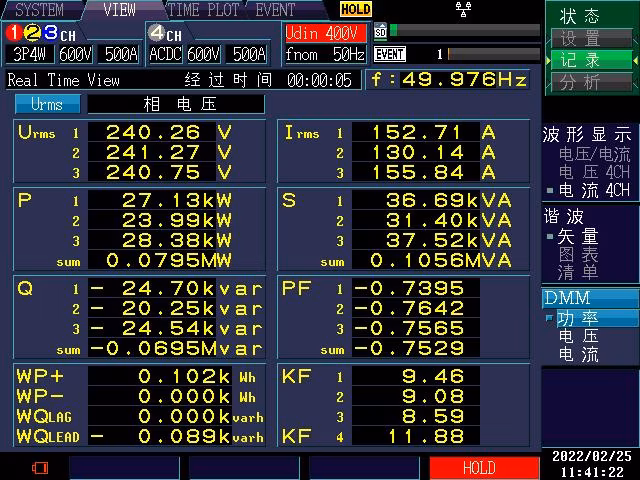The image size is (640, 480).
Task: Choose 电流 4CH waveform display
Action: coord(594,190)
